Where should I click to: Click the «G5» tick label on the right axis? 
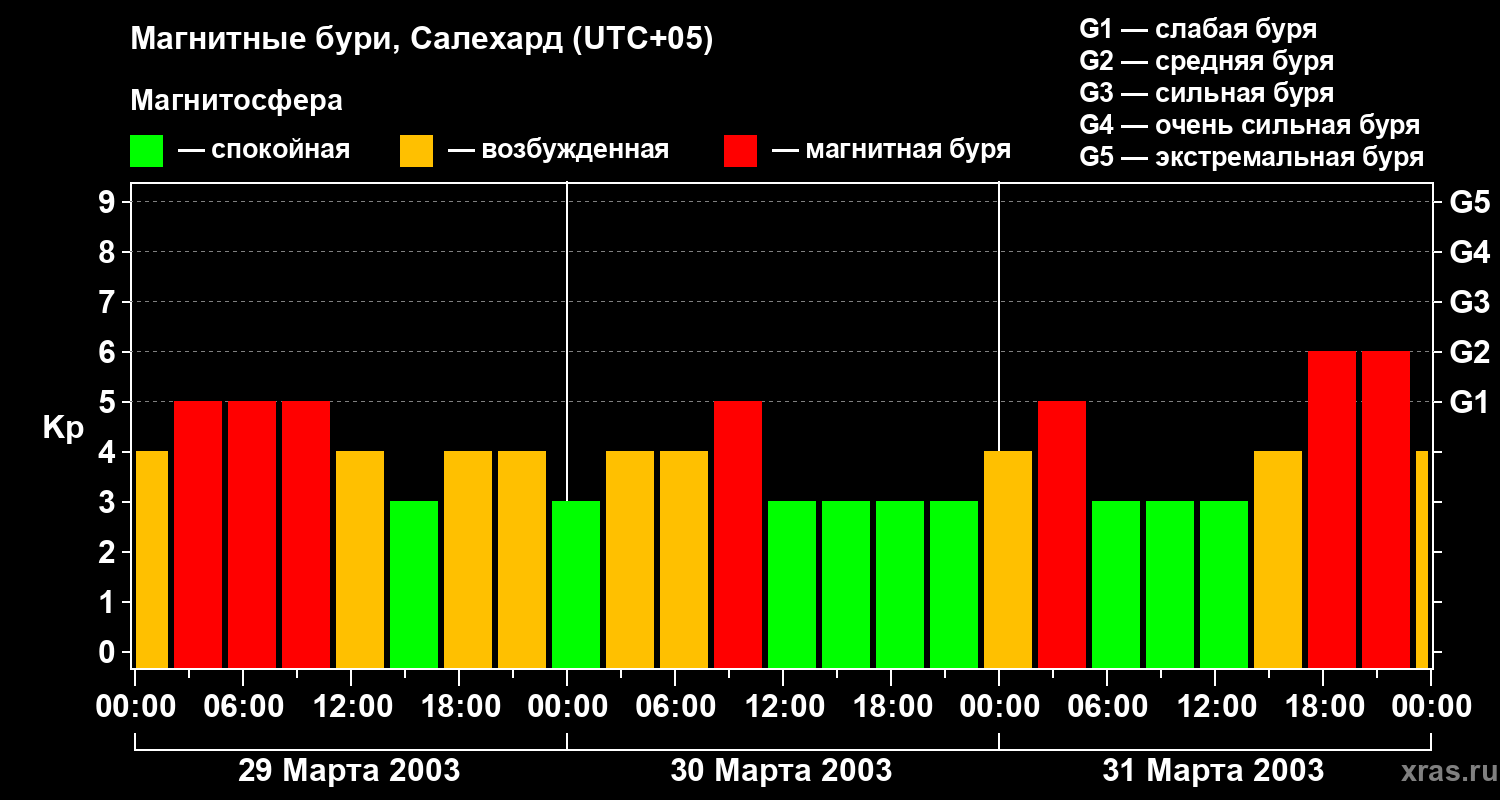1470,202
